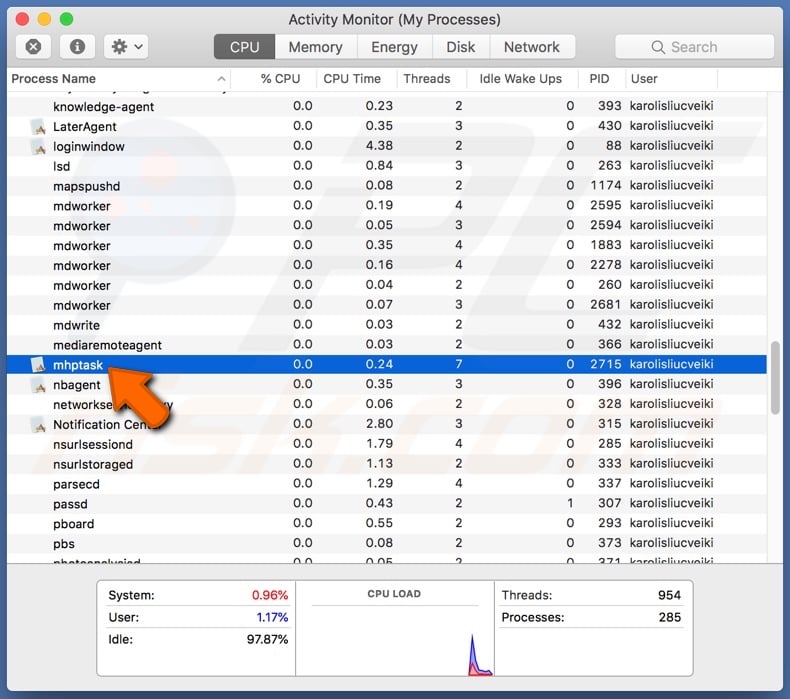Click the LaterAgent app icon
This screenshot has width=790, height=699.
[38, 126]
